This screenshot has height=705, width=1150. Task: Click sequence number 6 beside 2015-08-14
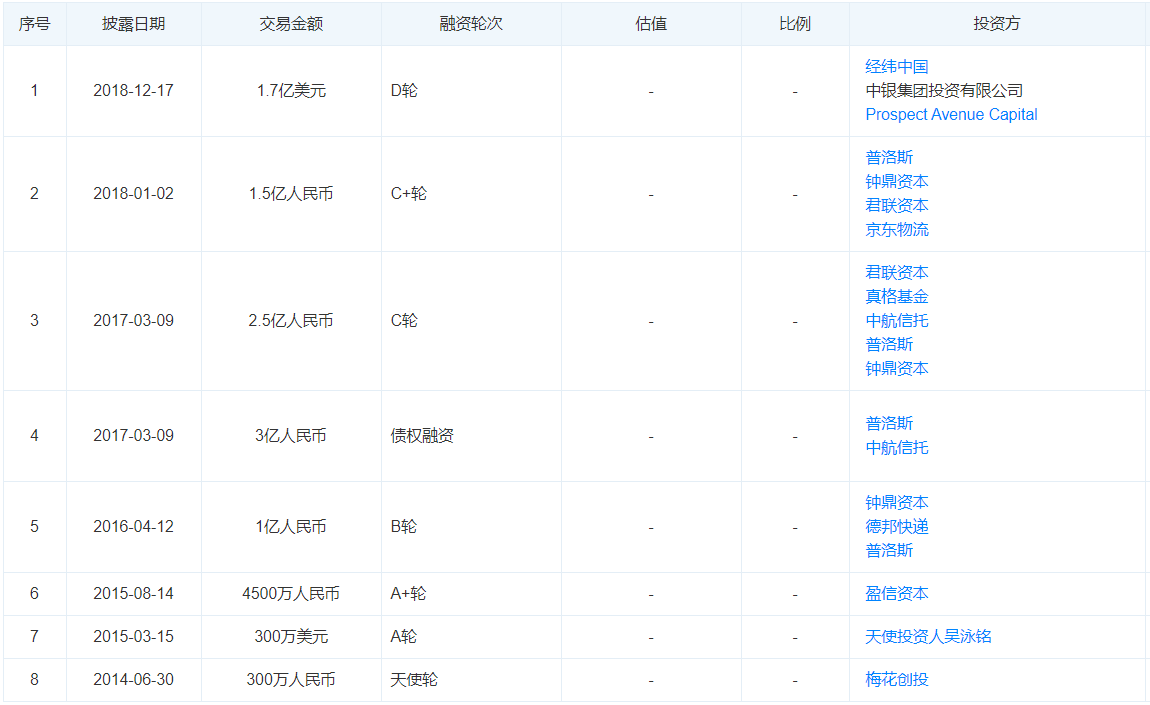click(34, 594)
